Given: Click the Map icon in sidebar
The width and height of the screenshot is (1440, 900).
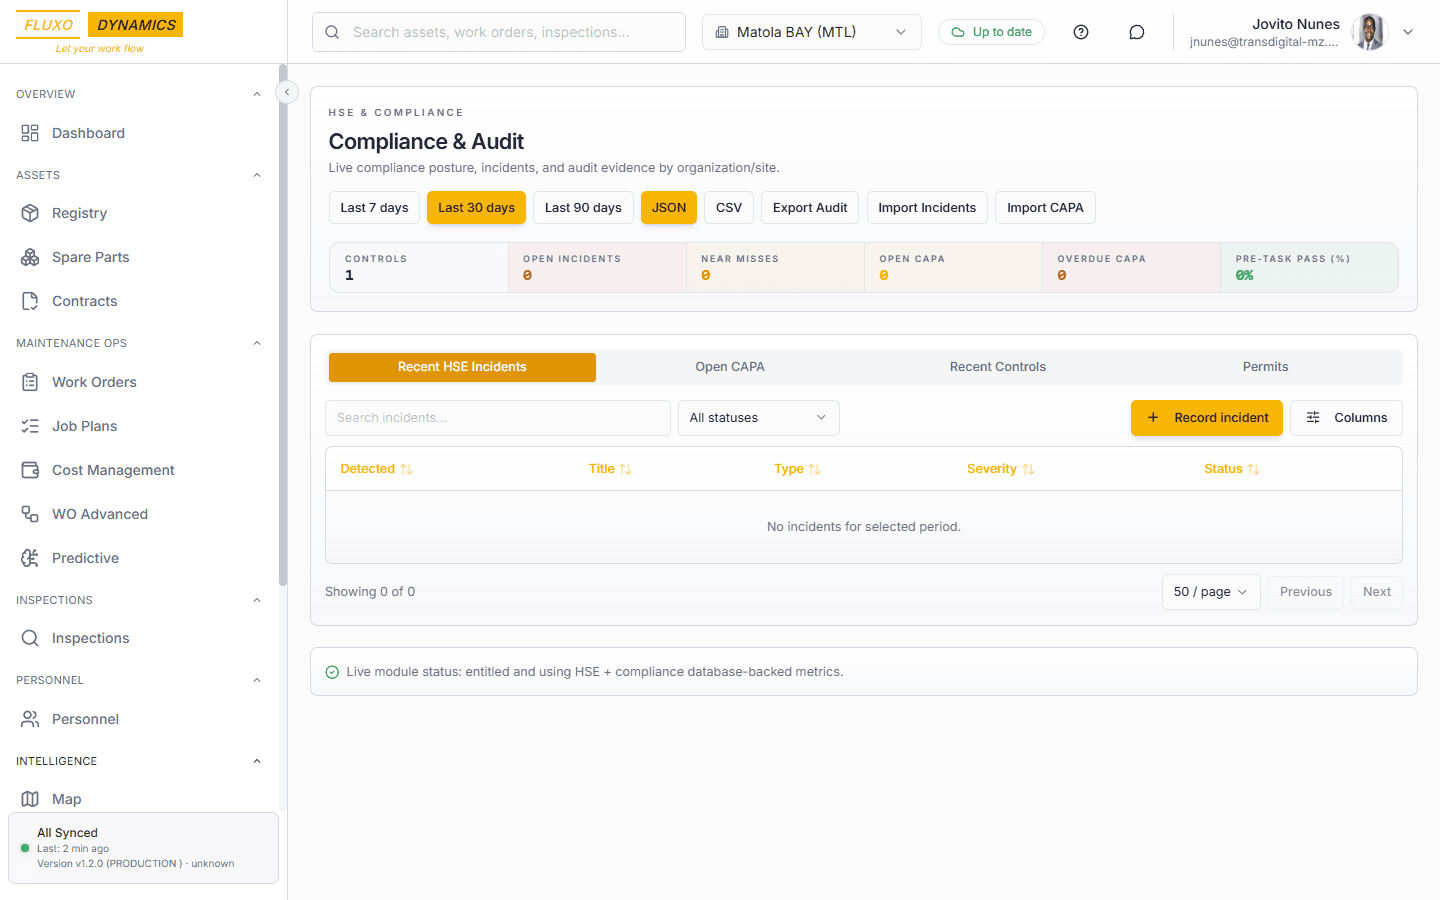Looking at the screenshot, I should (30, 799).
